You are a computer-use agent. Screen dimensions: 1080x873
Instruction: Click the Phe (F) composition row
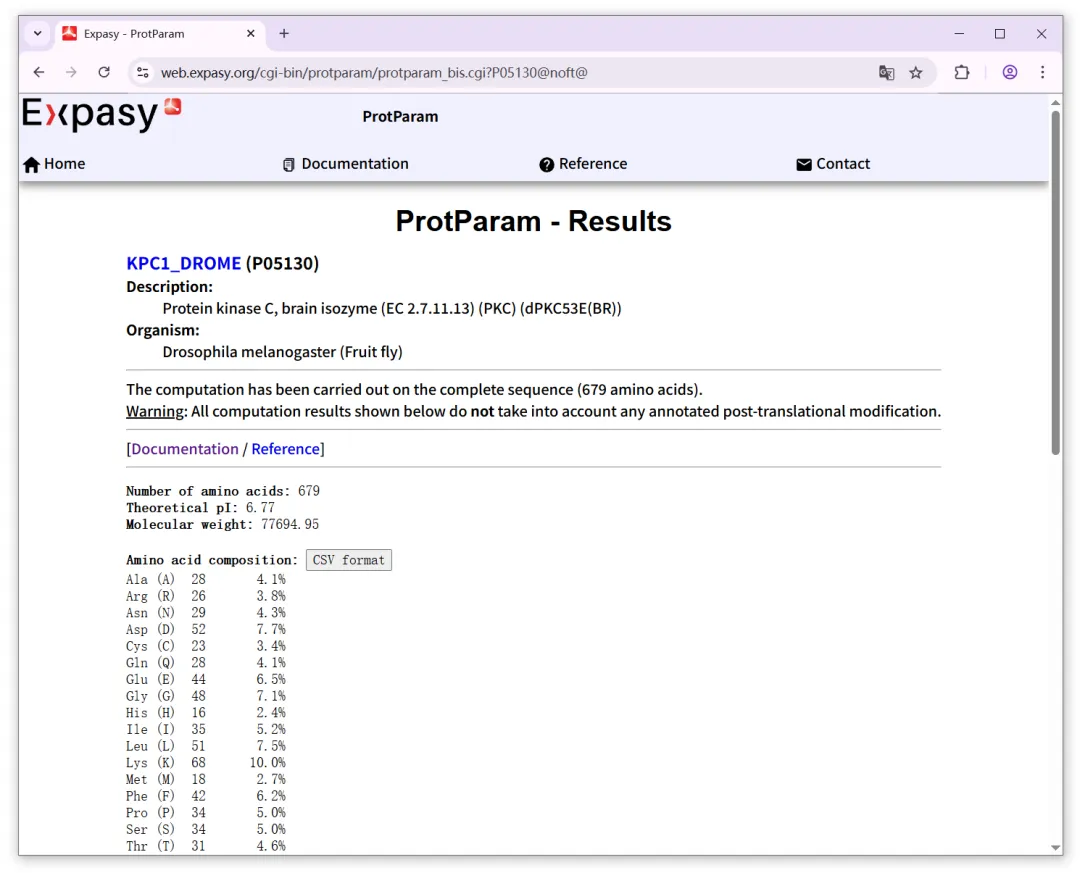point(206,796)
